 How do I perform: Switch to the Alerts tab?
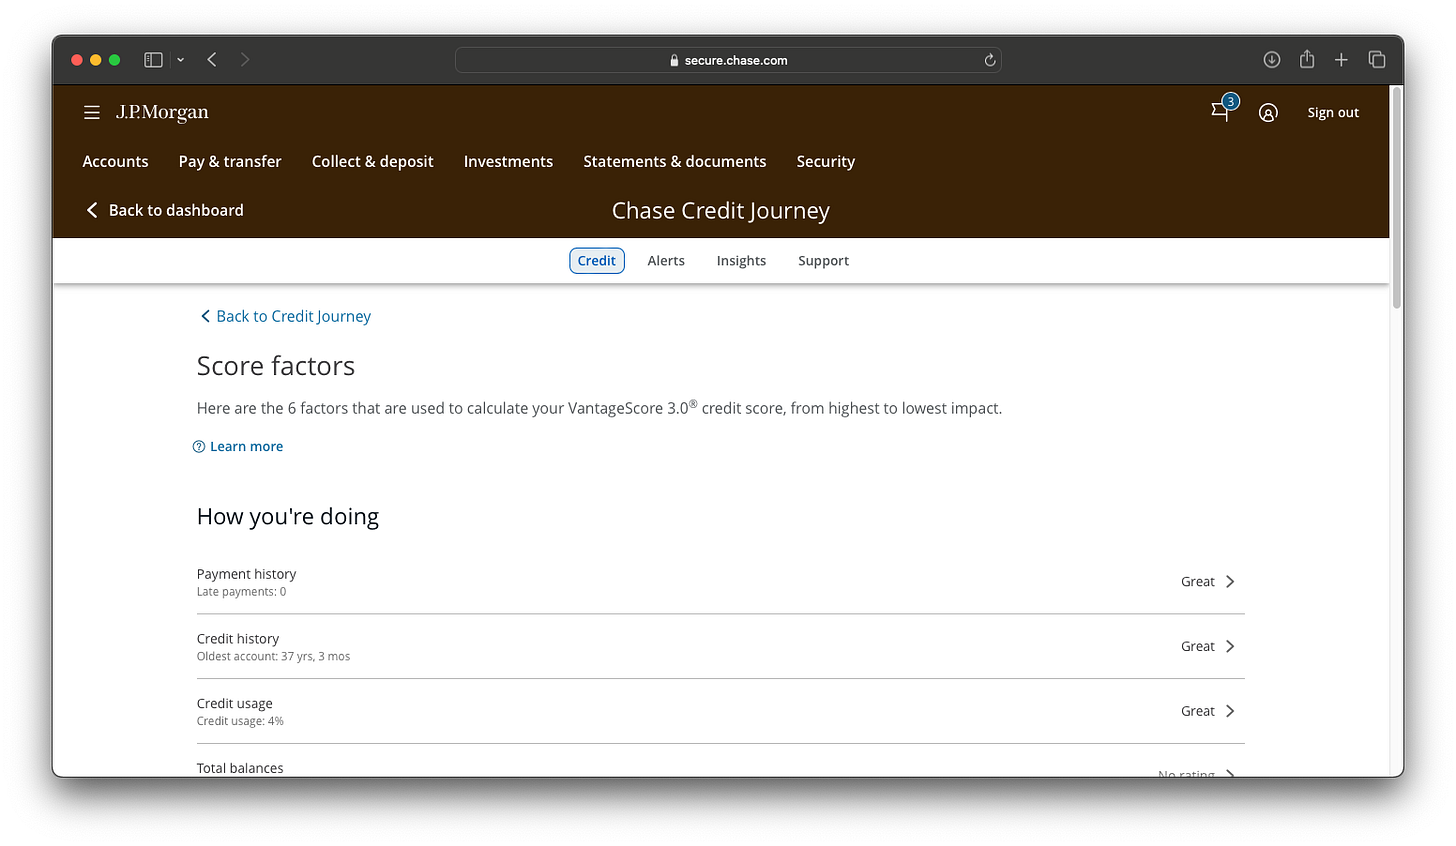coord(666,261)
